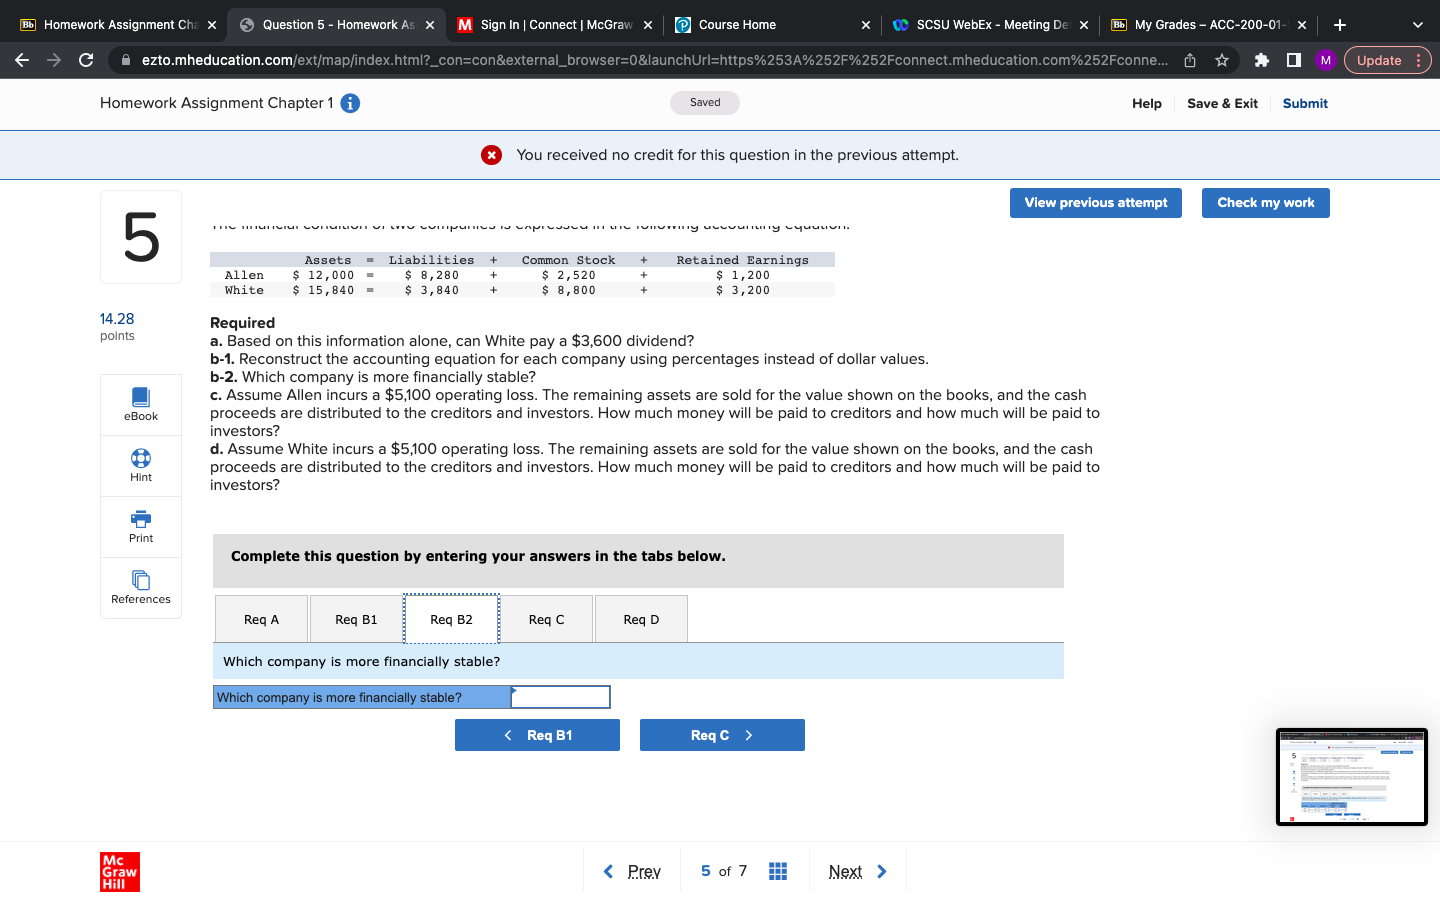Open a new browser tab with plus icon

click(x=1340, y=25)
